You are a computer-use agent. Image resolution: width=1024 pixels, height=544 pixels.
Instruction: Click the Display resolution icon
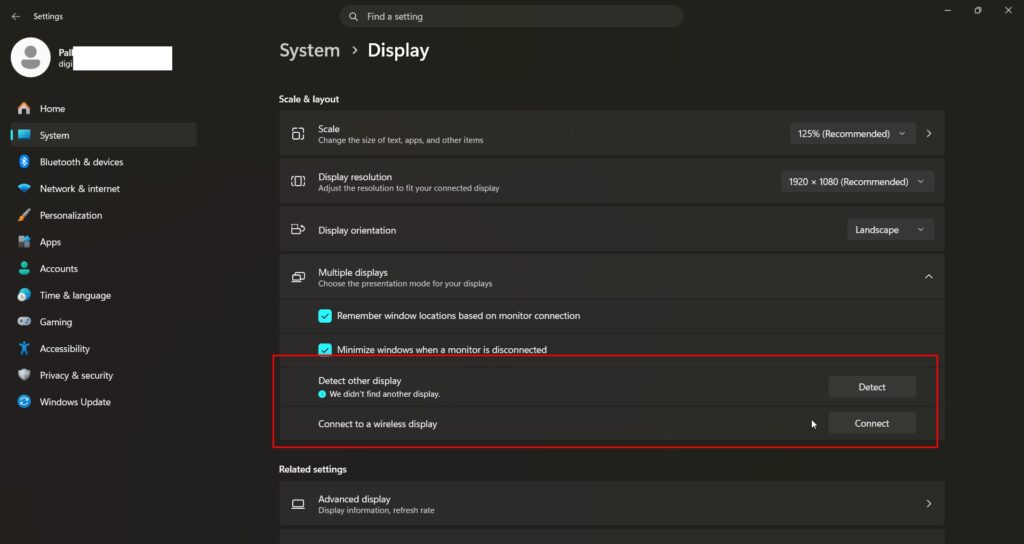[x=298, y=182]
